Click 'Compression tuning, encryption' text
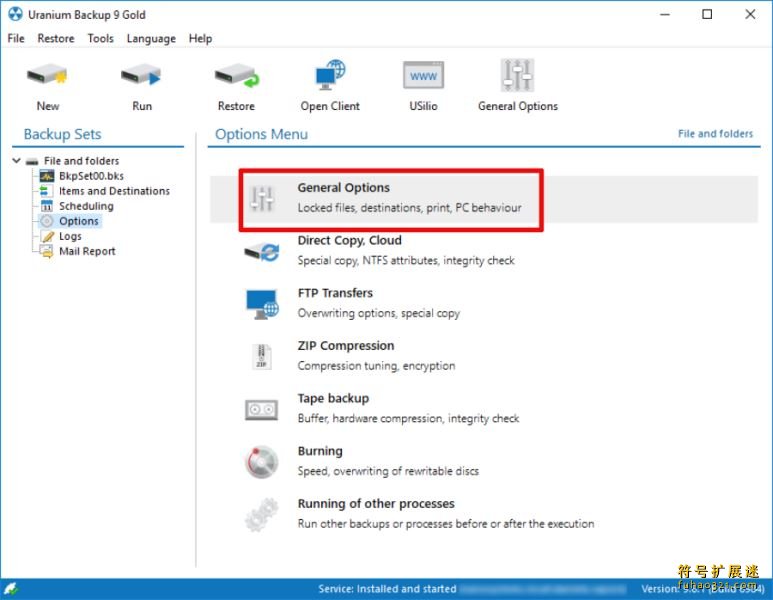 tap(376, 366)
